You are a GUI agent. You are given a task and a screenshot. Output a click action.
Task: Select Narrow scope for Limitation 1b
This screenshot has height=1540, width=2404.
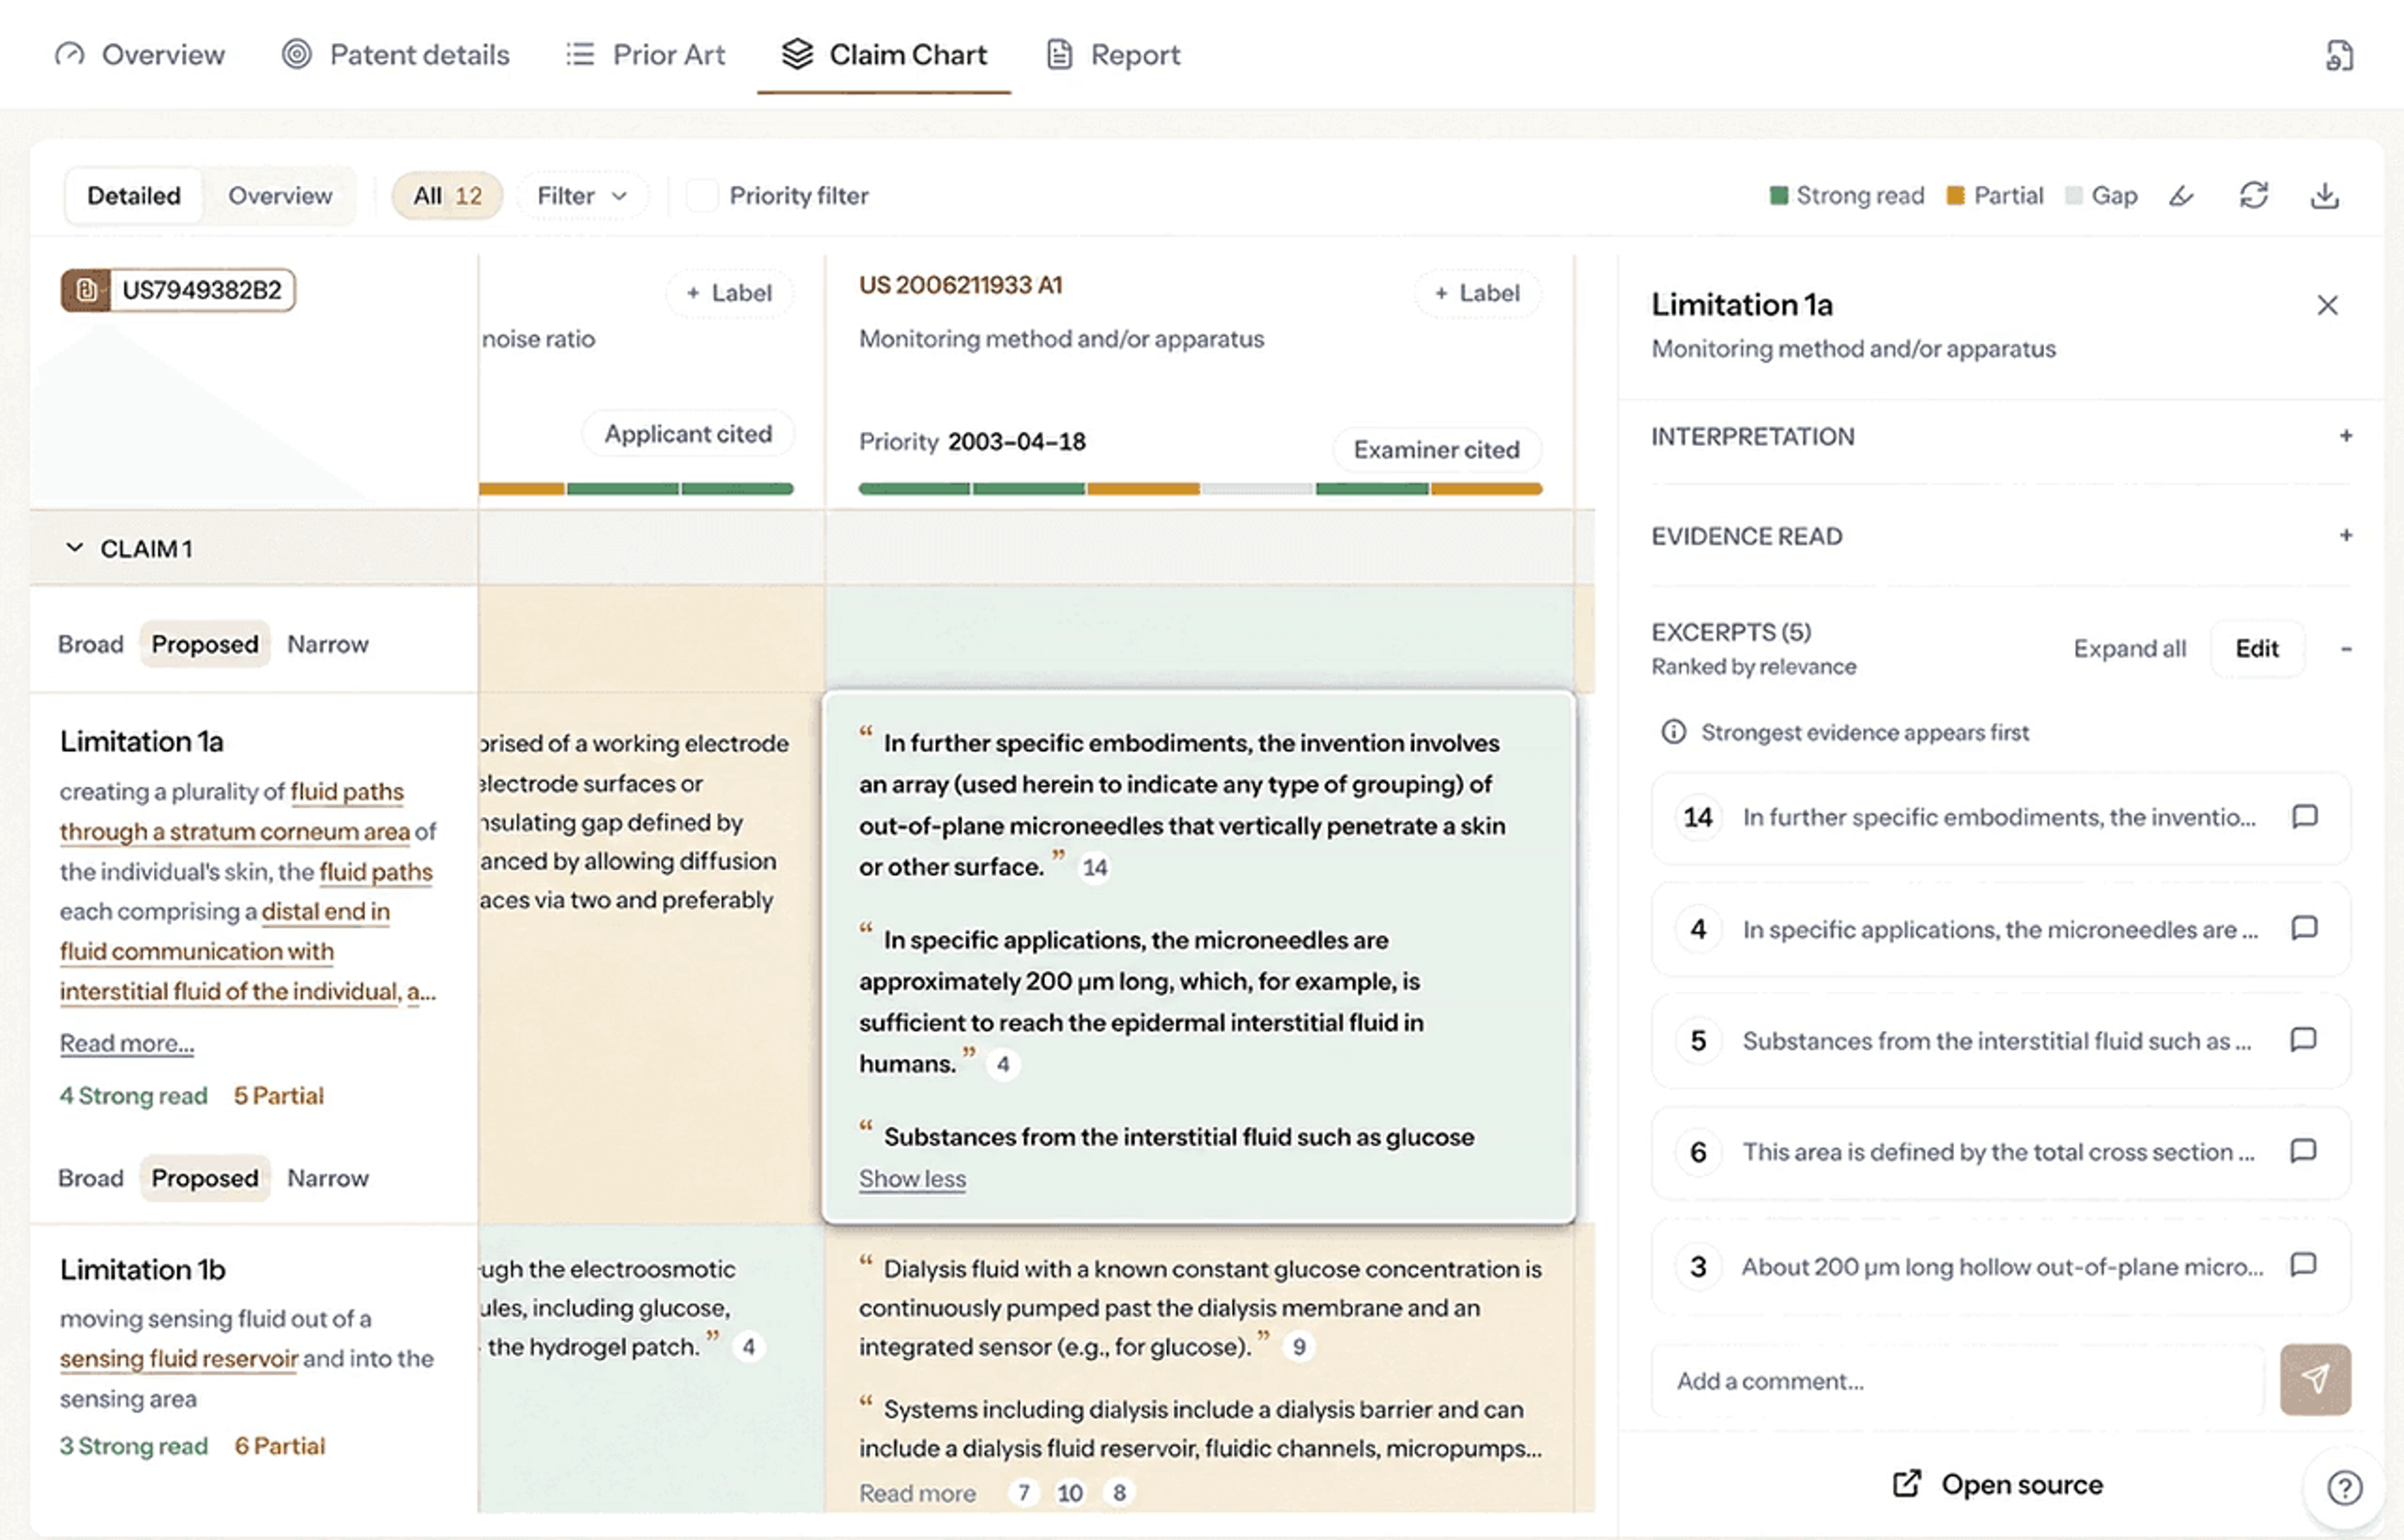coord(328,1178)
